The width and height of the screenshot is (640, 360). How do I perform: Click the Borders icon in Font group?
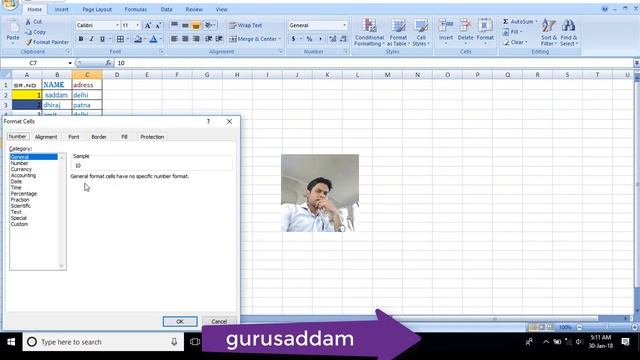coord(120,39)
